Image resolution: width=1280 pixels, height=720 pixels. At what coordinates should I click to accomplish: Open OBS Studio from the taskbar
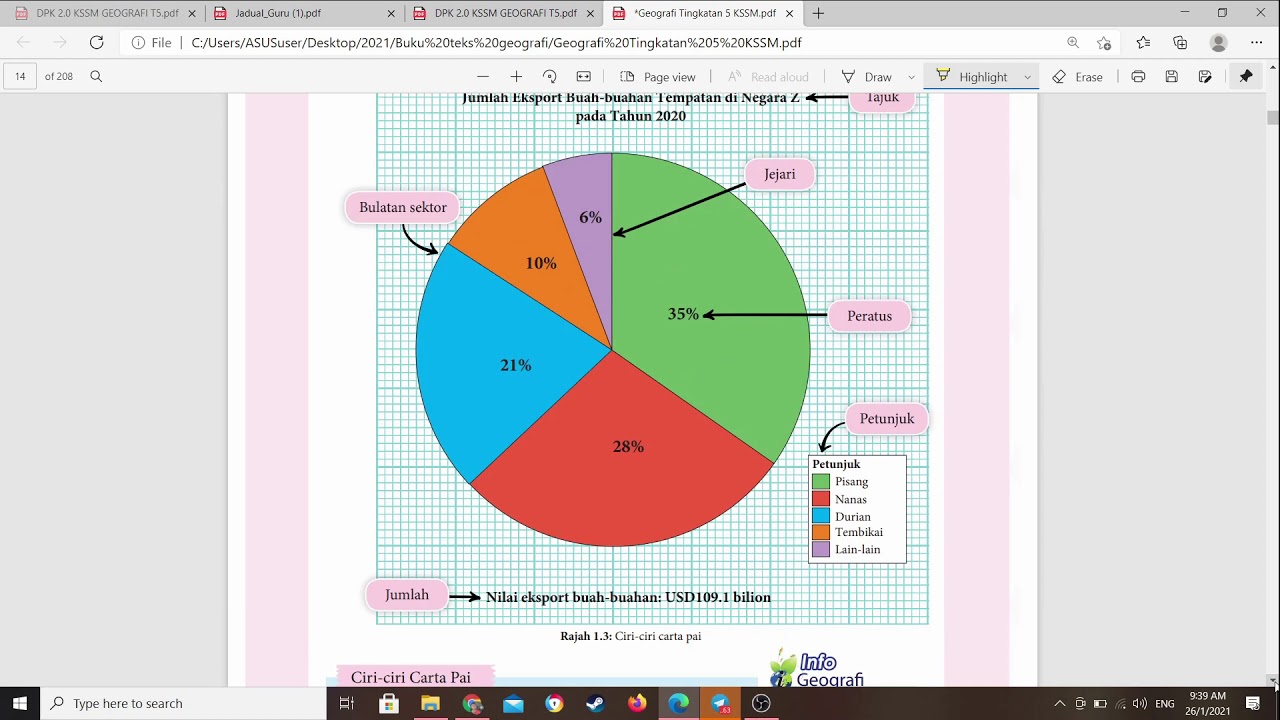click(x=761, y=703)
